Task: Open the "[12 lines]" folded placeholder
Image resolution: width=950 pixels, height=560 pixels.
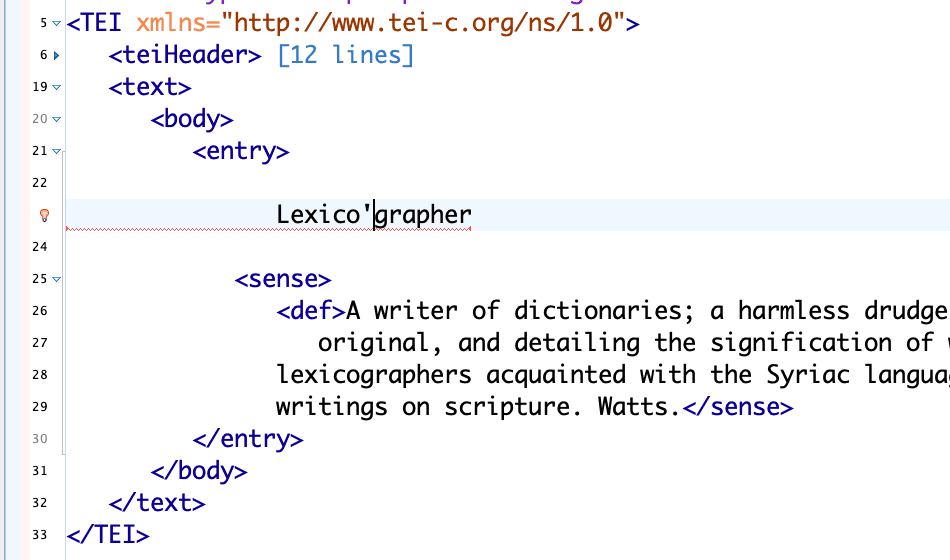Action: pos(345,55)
